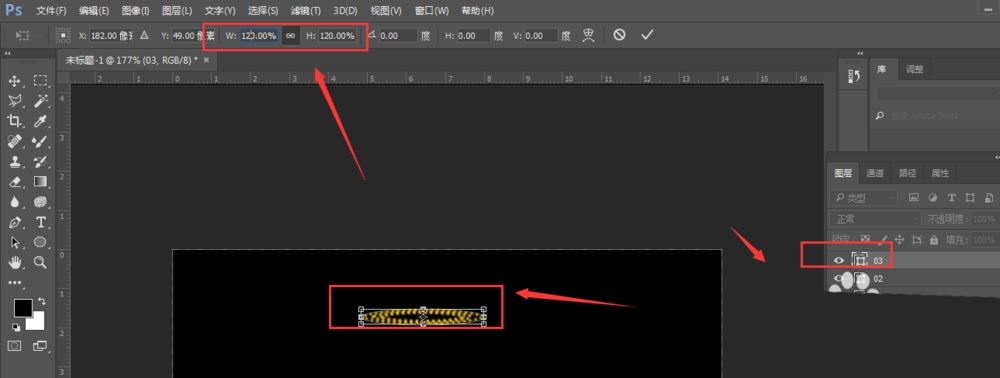The height and width of the screenshot is (378, 1000).
Task: Open the Filter menu
Action: tap(305, 11)
